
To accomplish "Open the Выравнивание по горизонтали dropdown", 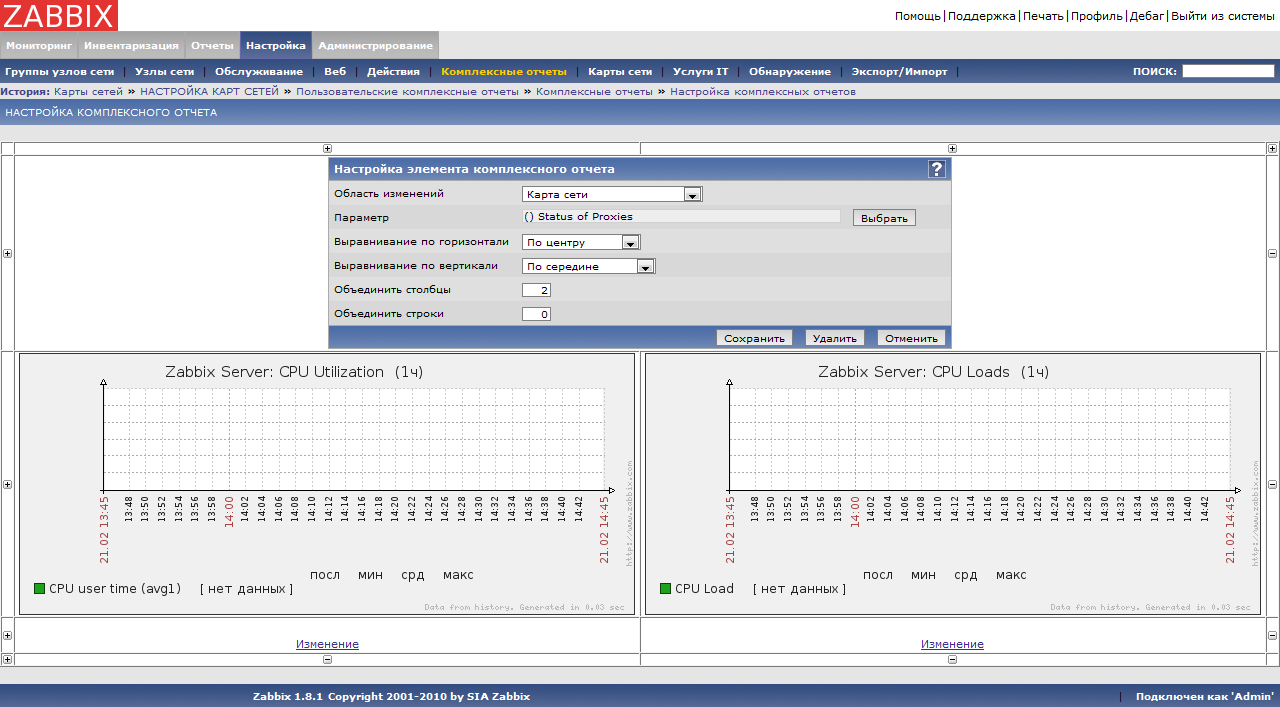I will pos(581,242).
